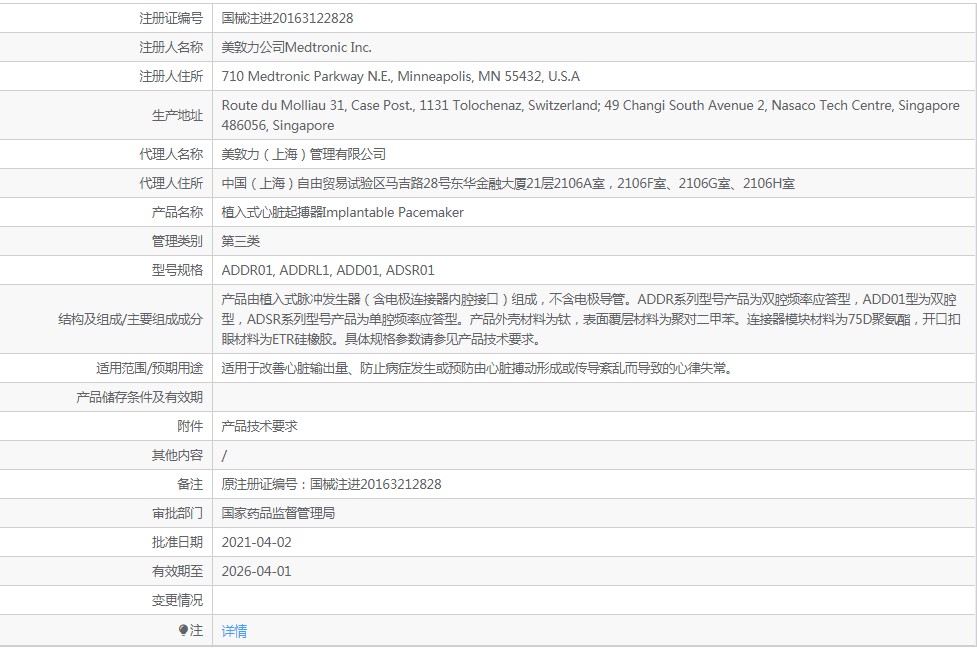
Task: Select registrant name 美敦力公司Medtronic Inc.
Action: pos(297,47)
